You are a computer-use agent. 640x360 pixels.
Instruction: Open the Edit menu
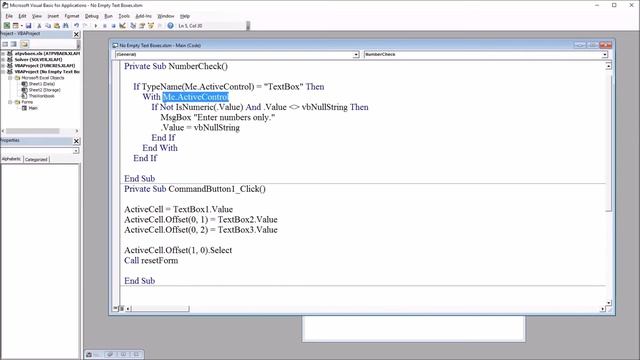[x=22, y=16]
